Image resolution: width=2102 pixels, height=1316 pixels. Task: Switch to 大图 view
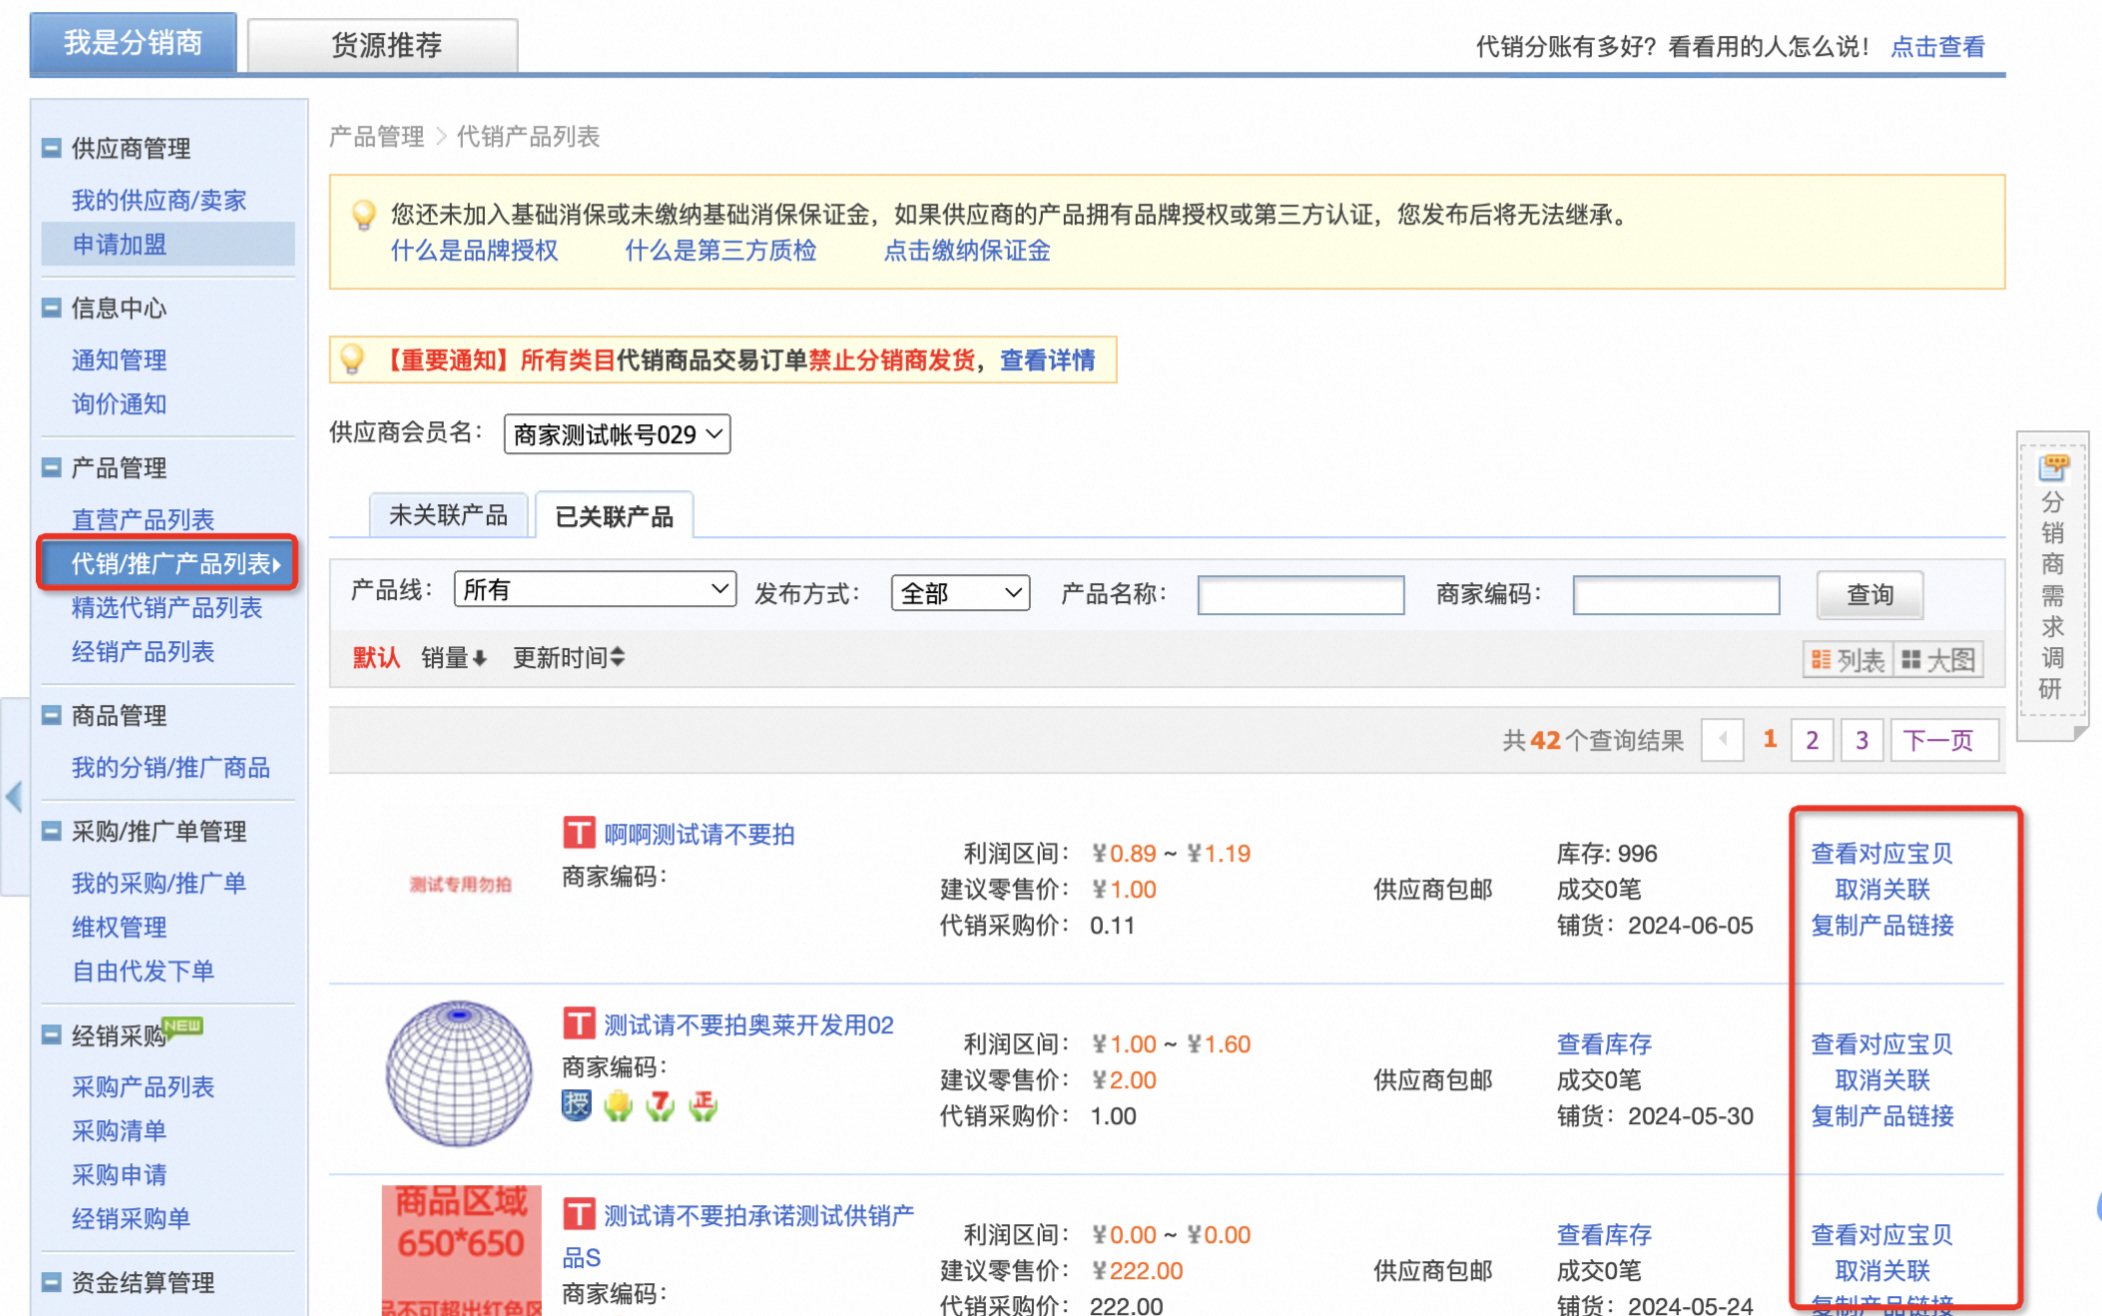(x=1938, y=660)
